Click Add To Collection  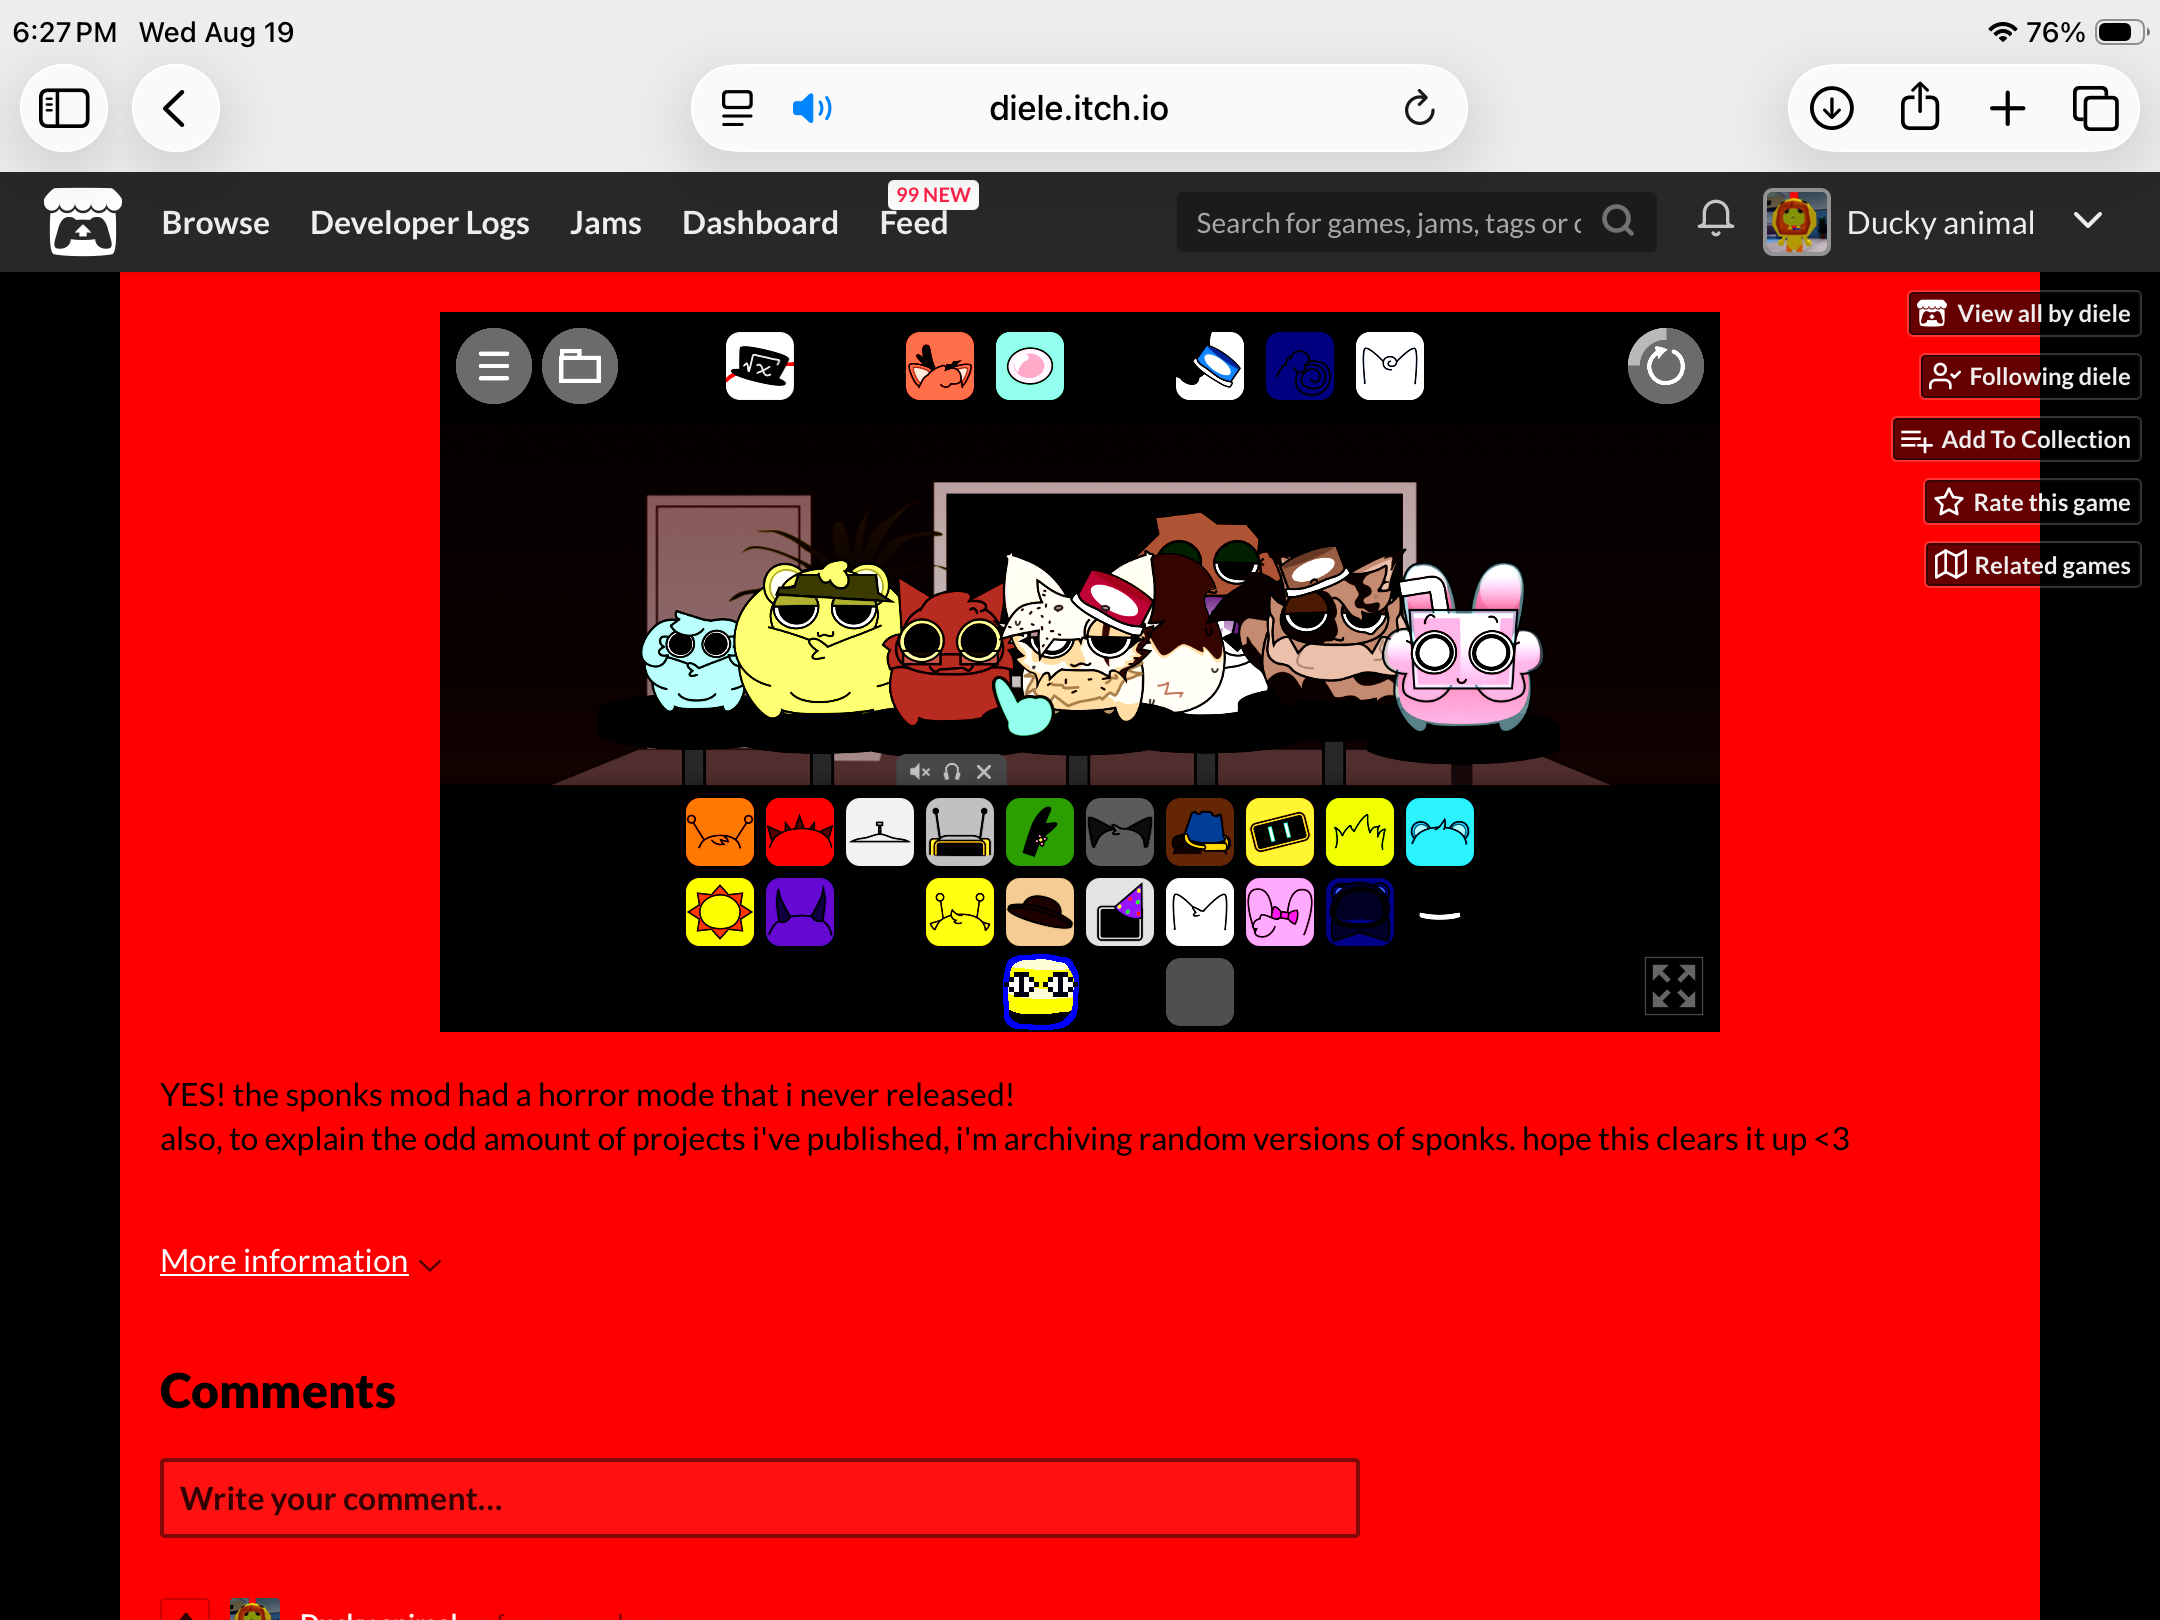2016,439
